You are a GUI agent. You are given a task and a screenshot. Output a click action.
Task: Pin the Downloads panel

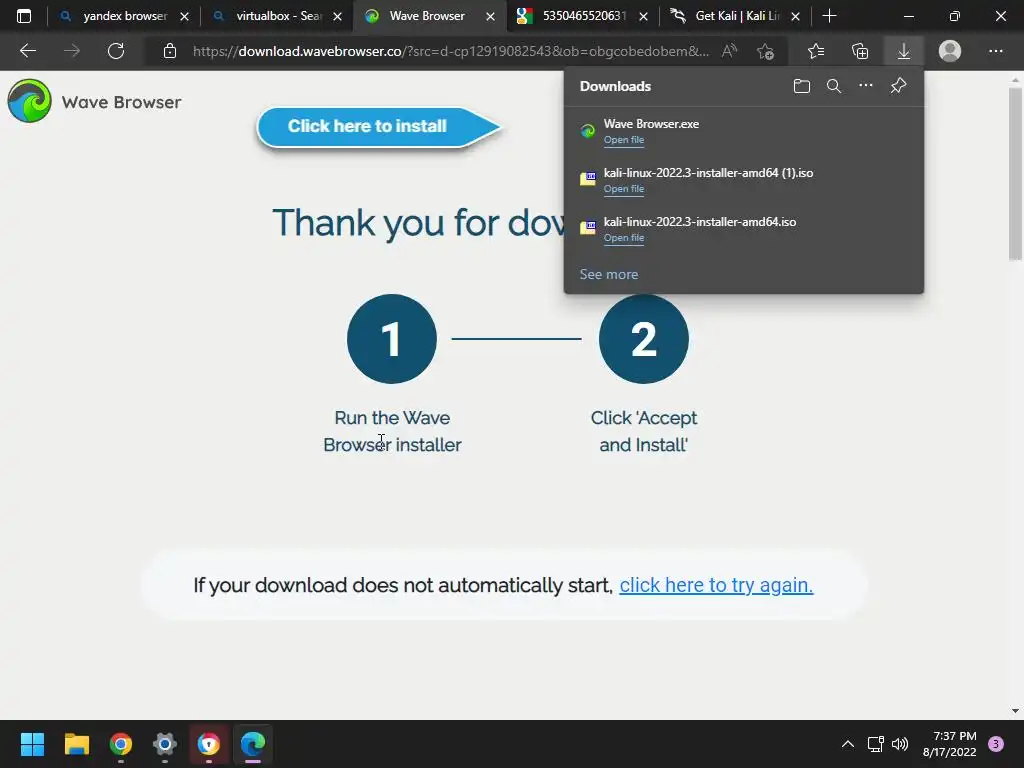(899, 86)
